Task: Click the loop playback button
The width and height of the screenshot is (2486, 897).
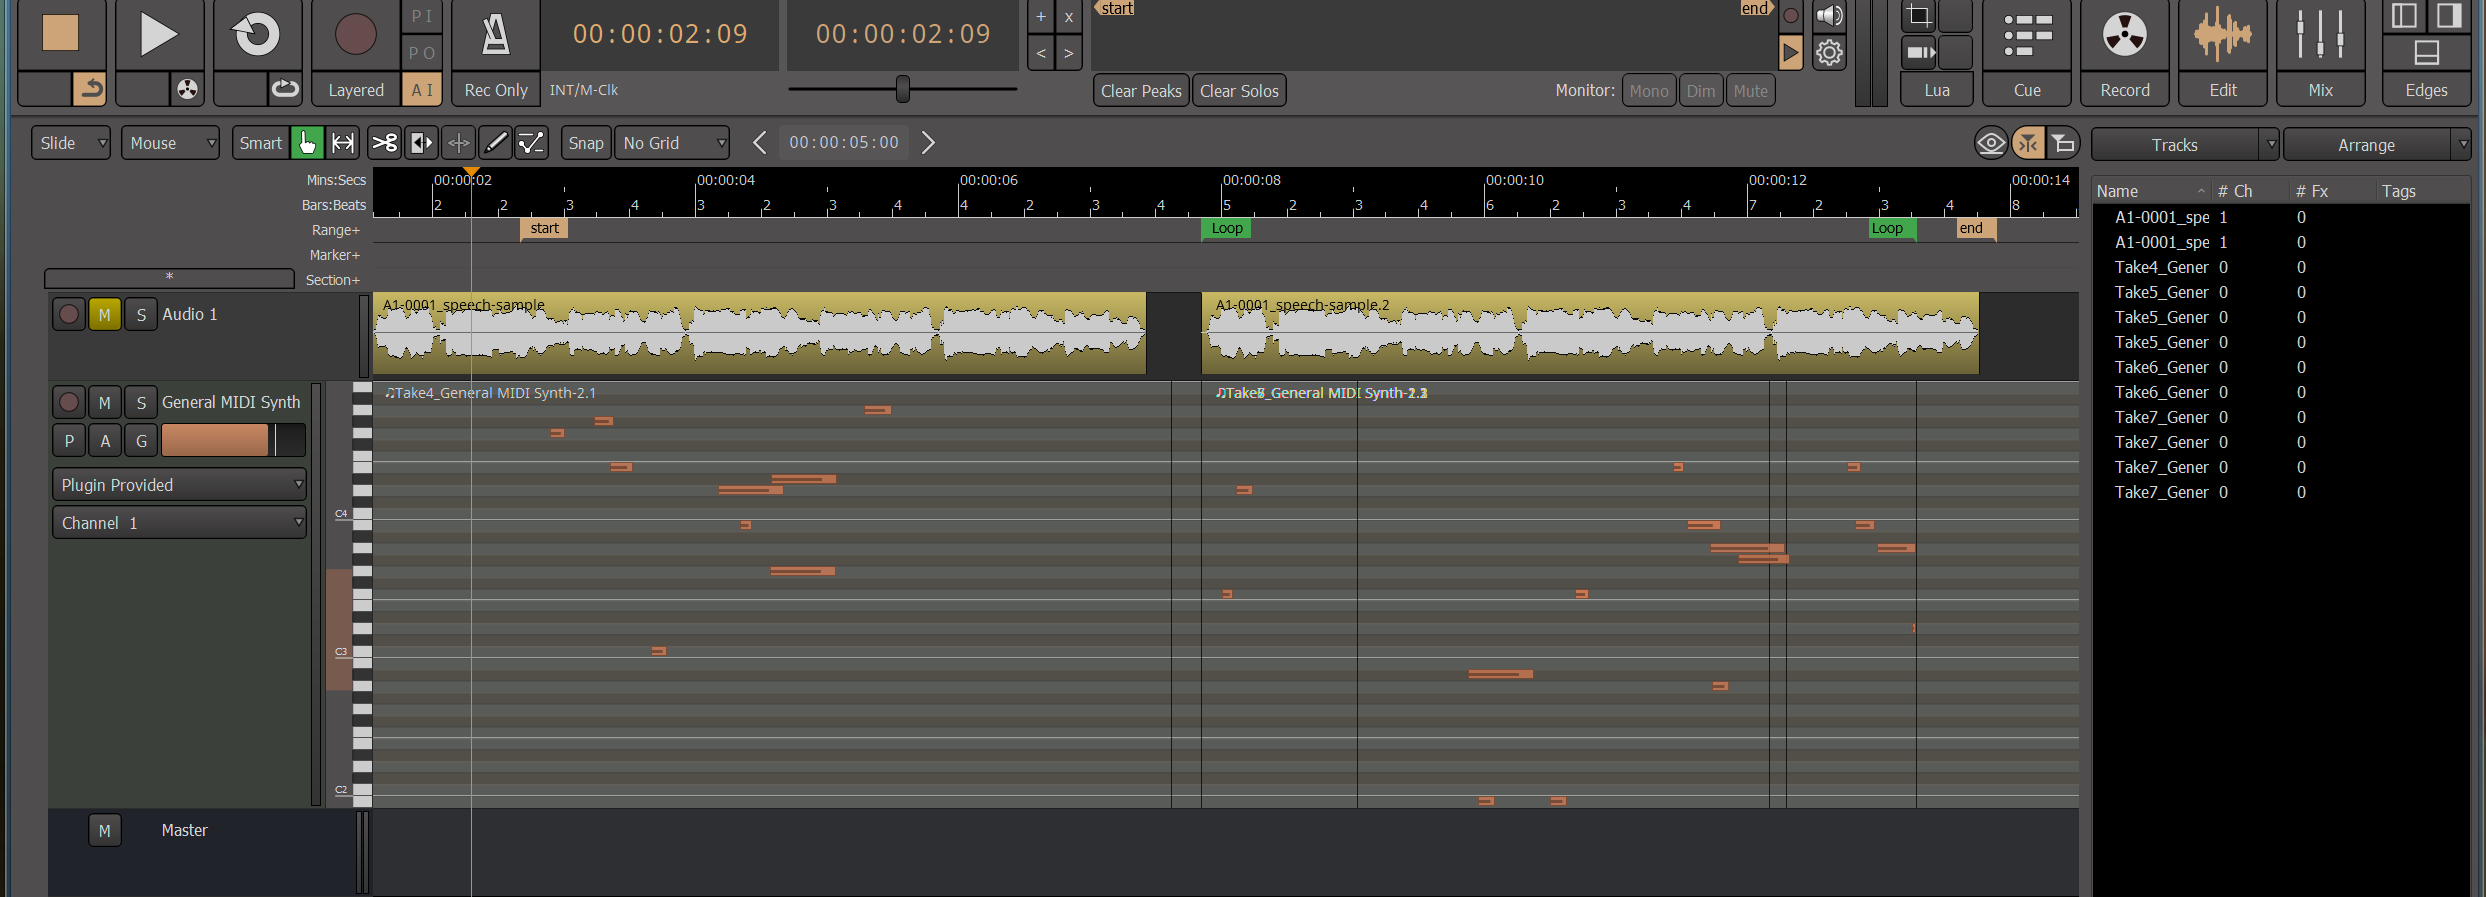Action: point(256,35)
